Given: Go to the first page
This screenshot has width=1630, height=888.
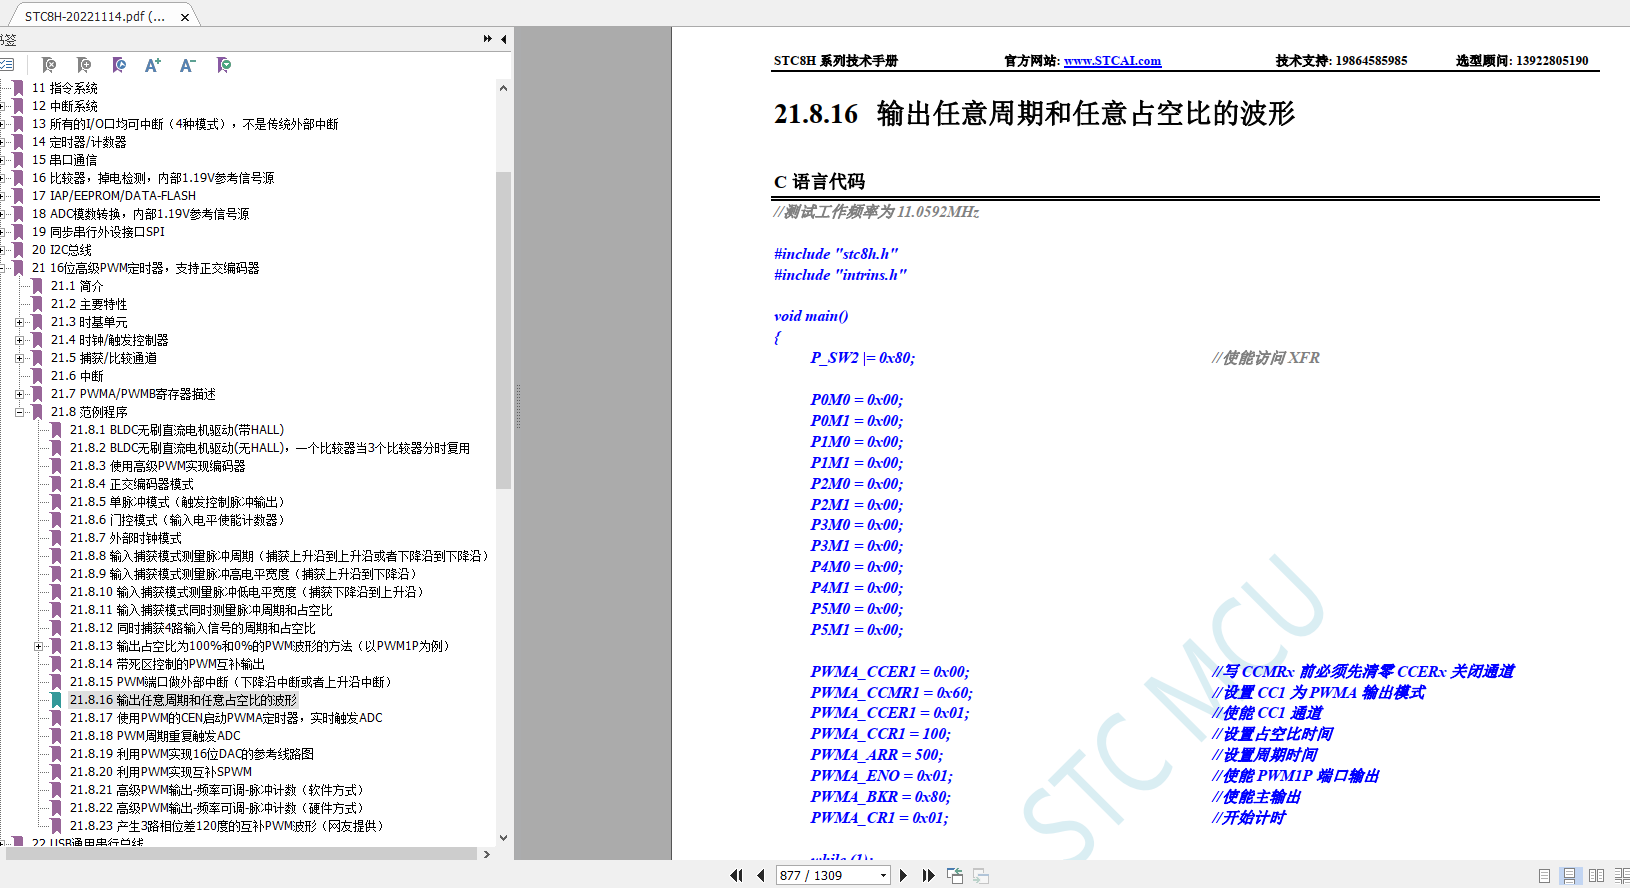Looking at the screenshot, I should 737,875.
